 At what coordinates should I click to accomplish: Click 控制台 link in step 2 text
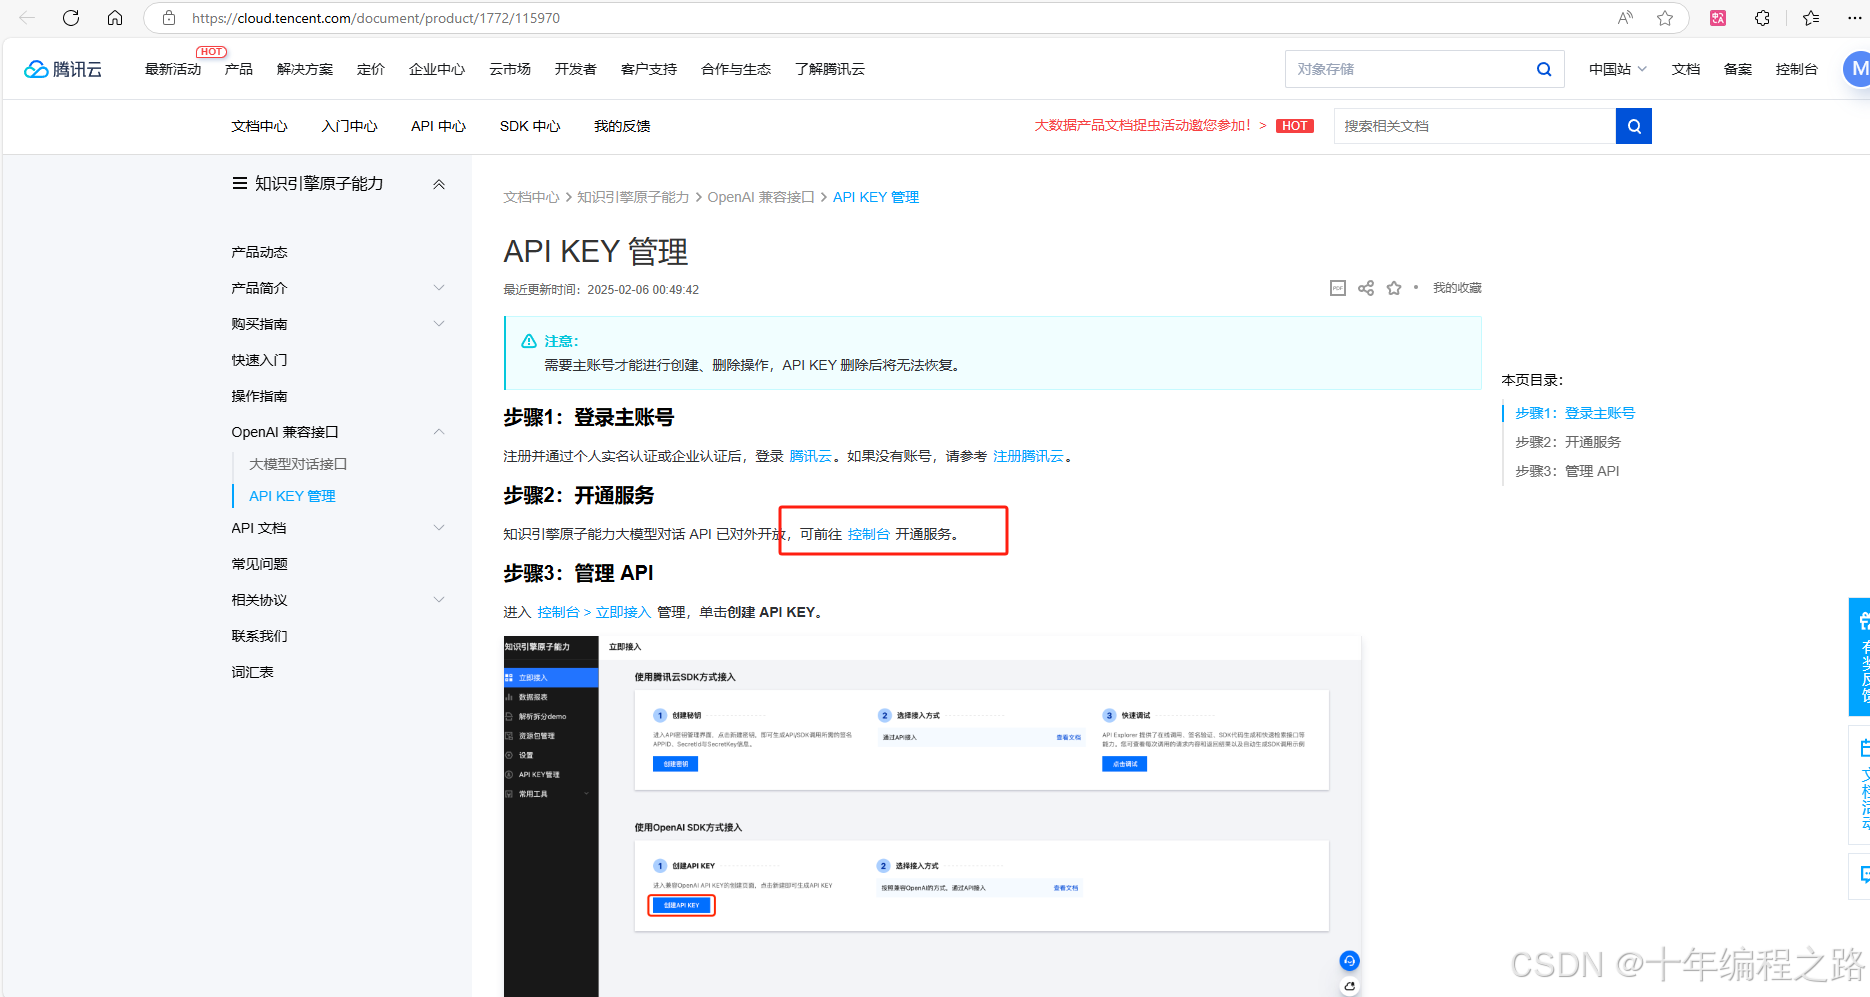[869, 534]
